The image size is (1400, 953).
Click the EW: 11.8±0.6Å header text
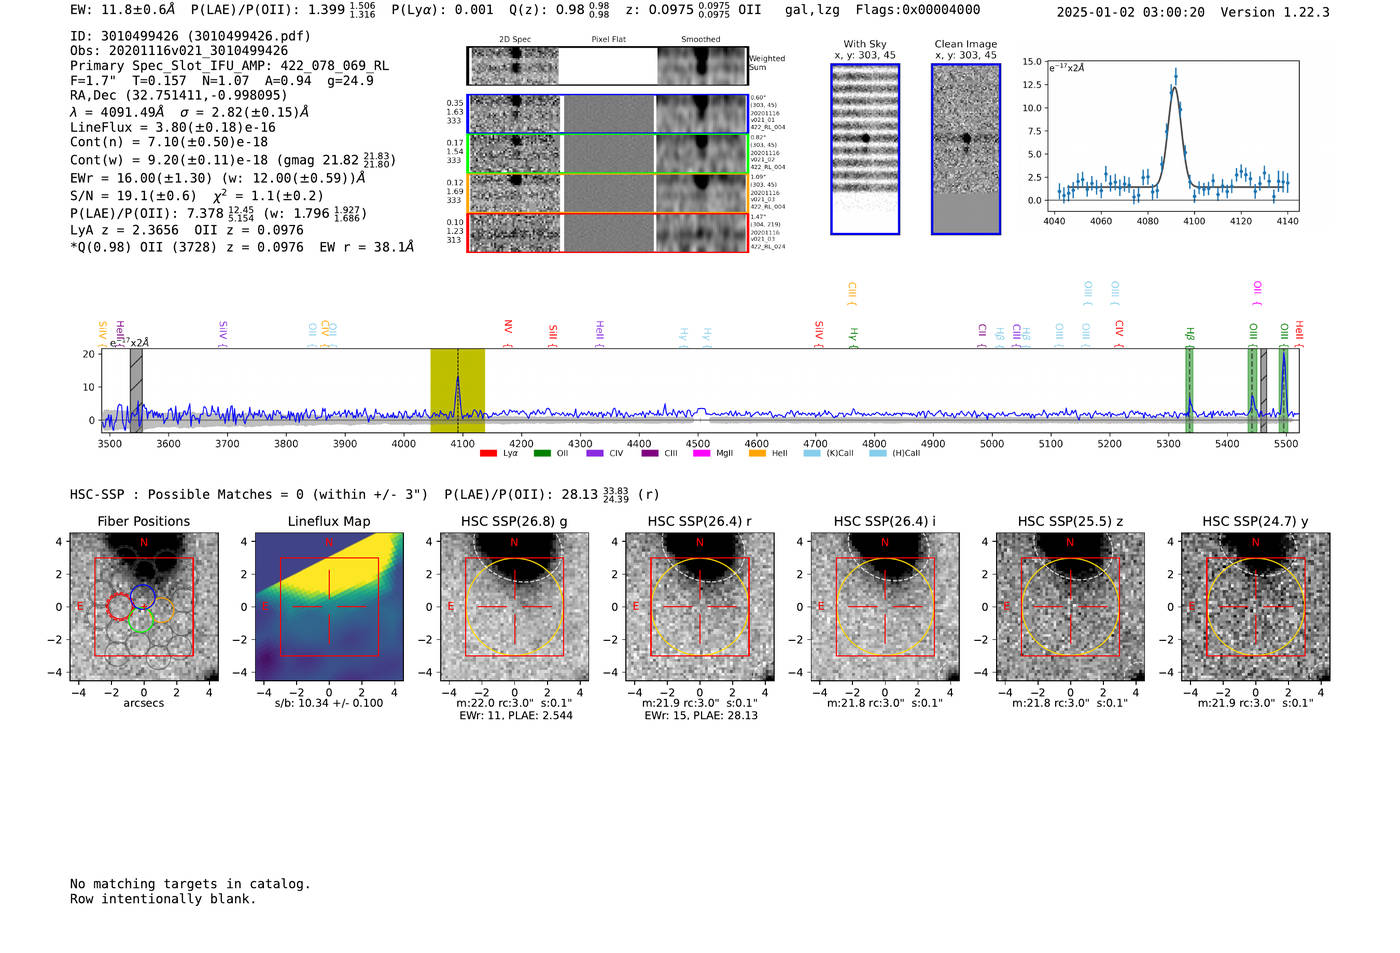click(123, 10)
